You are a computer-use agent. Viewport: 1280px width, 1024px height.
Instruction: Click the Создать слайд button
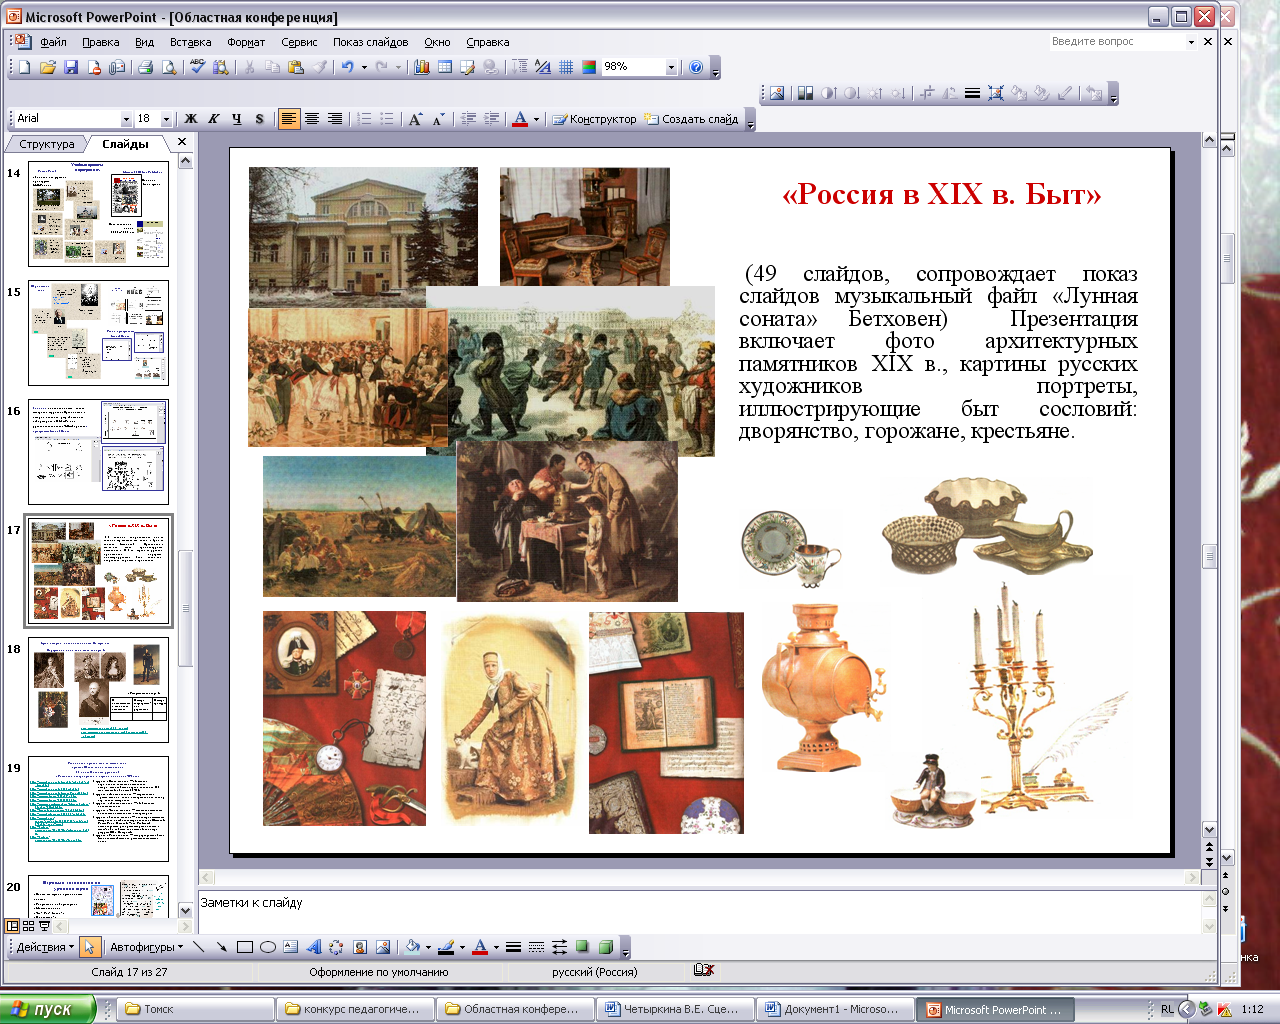pyautogui.click(x=691, y=119)
